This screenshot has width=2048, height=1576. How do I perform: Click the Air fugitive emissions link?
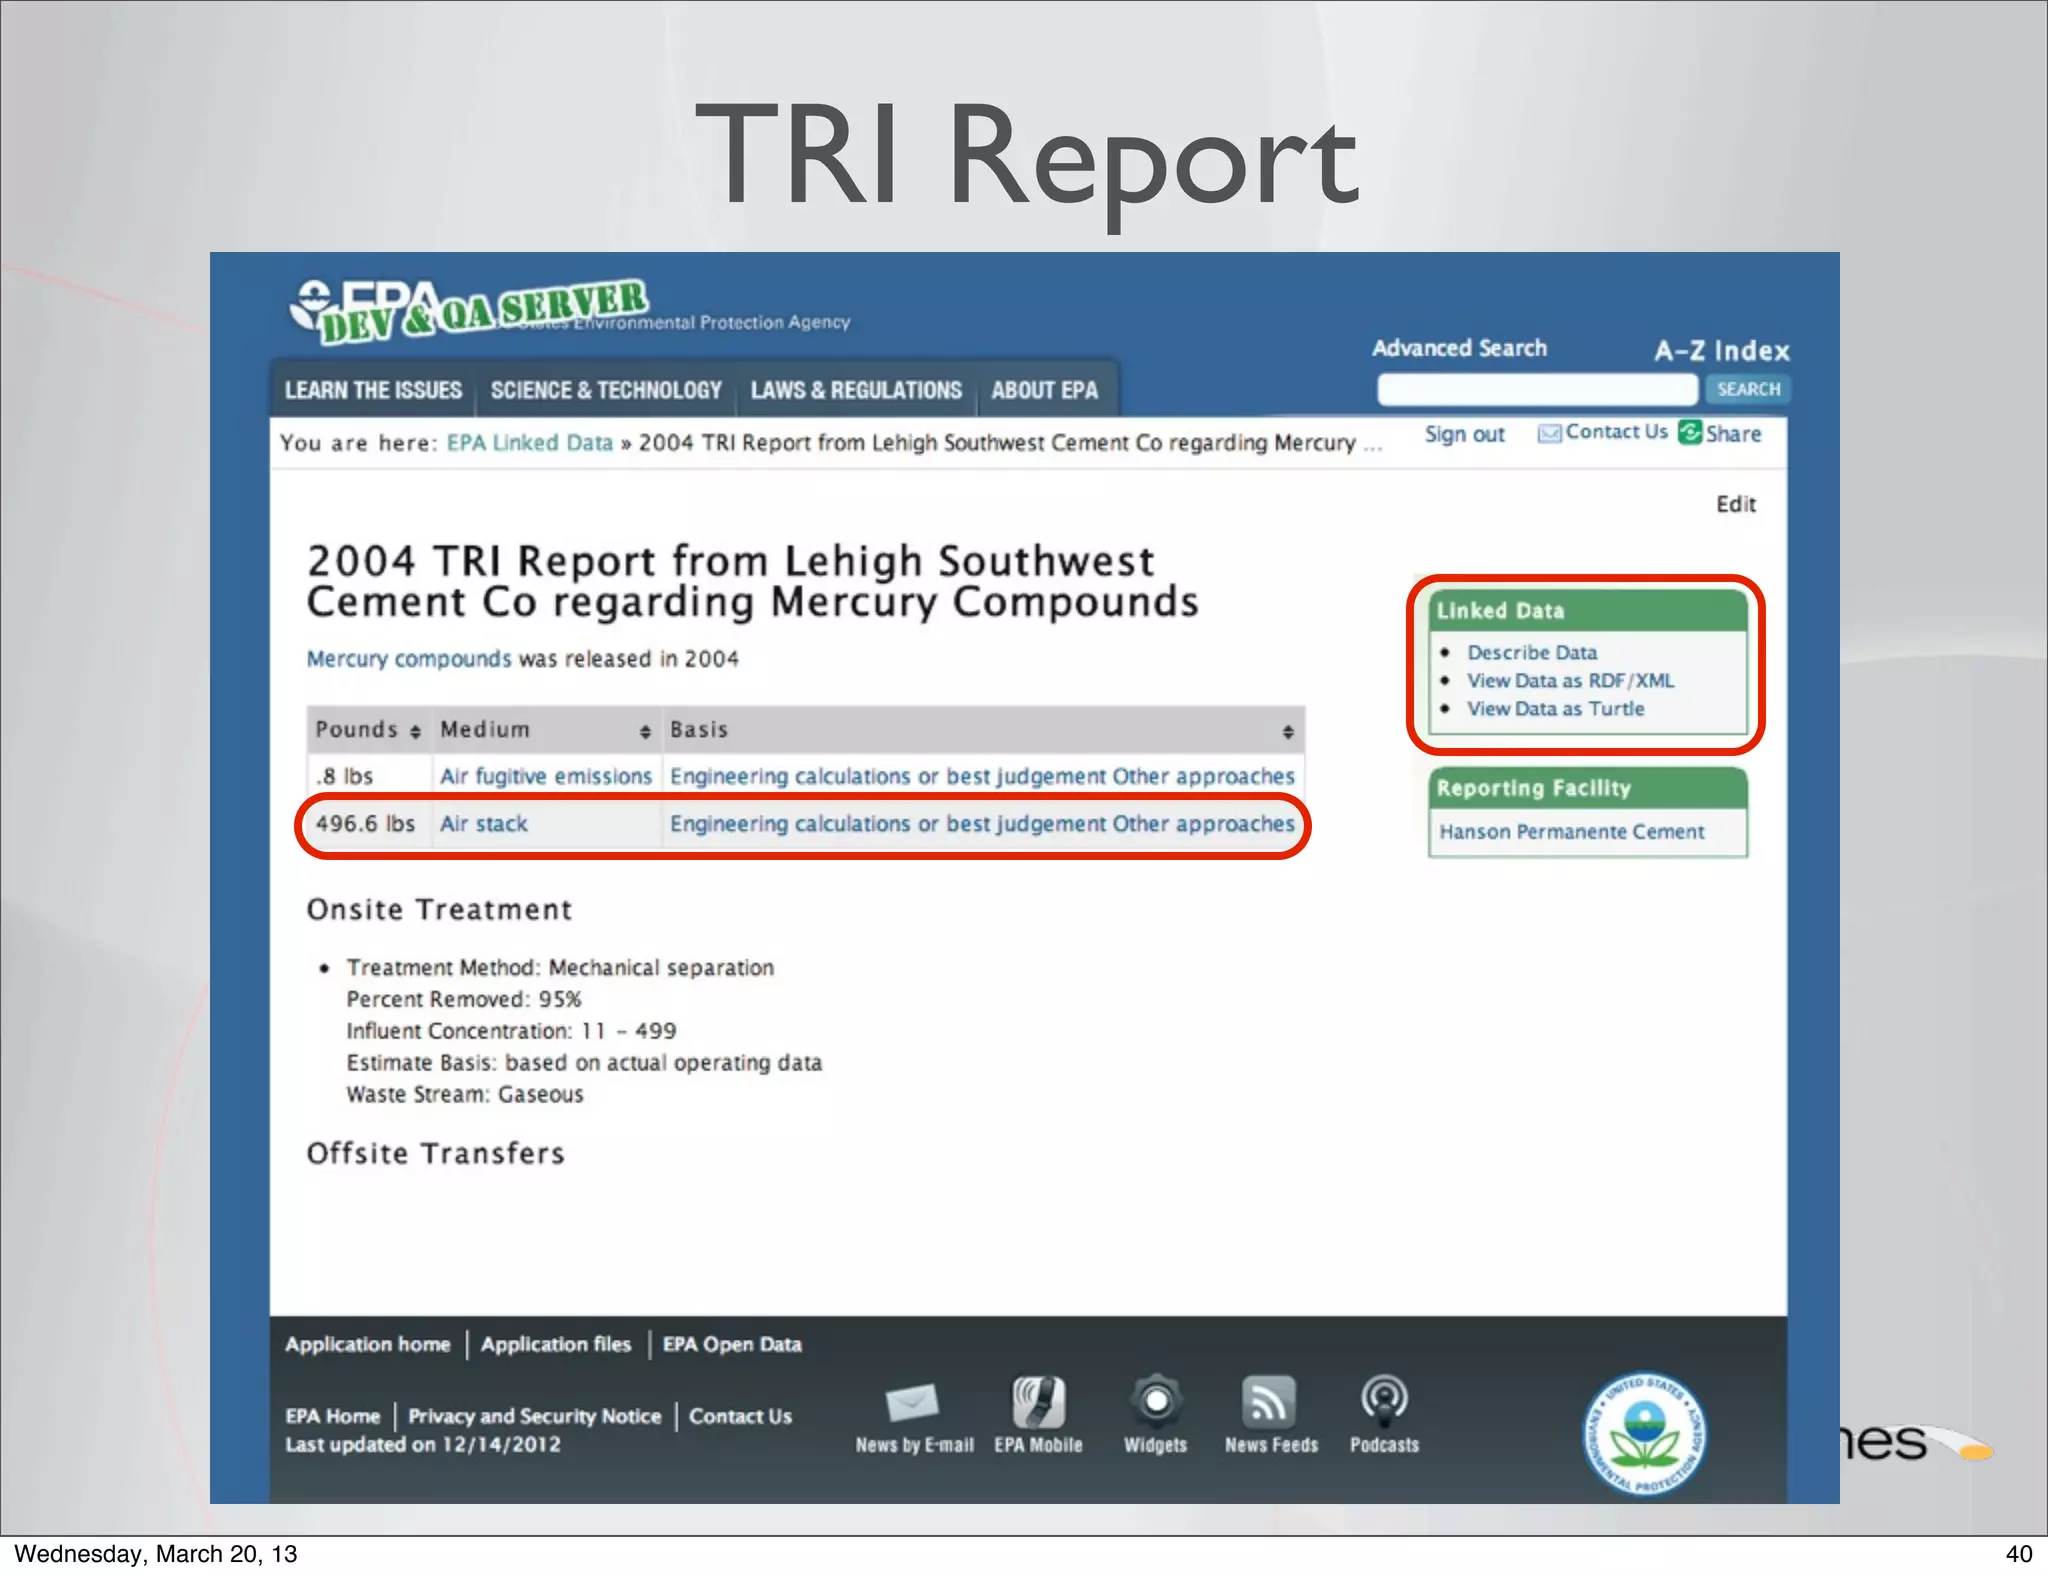[546, 777]
